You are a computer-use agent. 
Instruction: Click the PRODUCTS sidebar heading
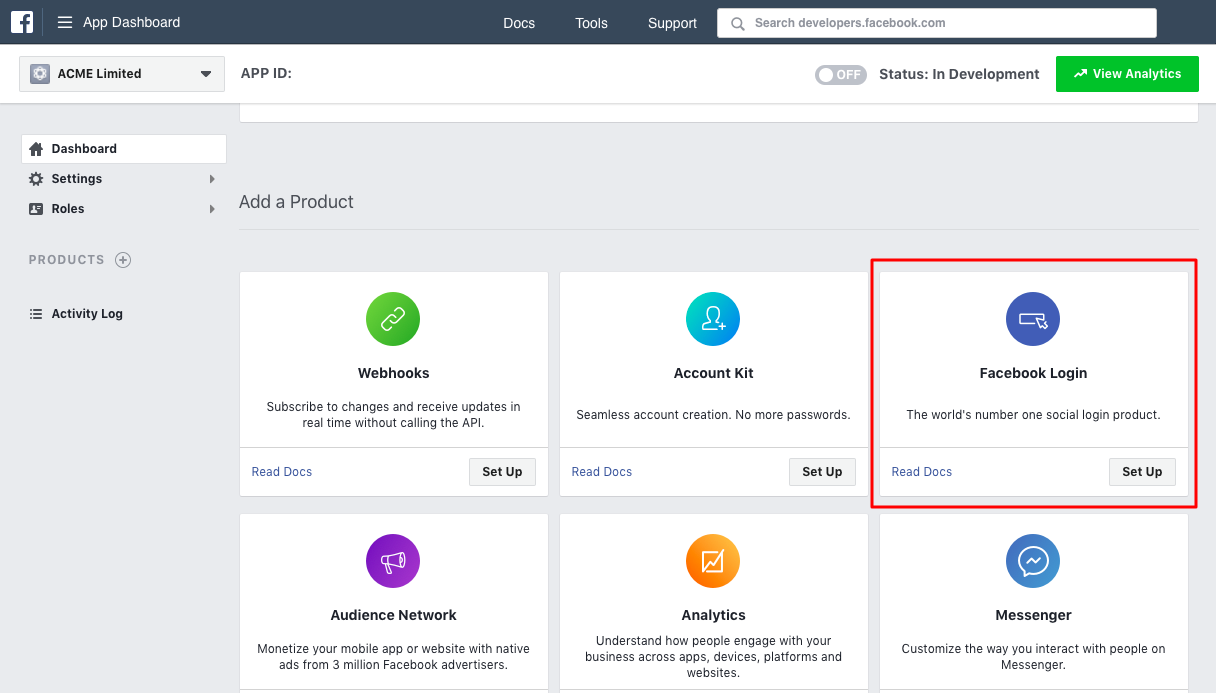point(66,260)
